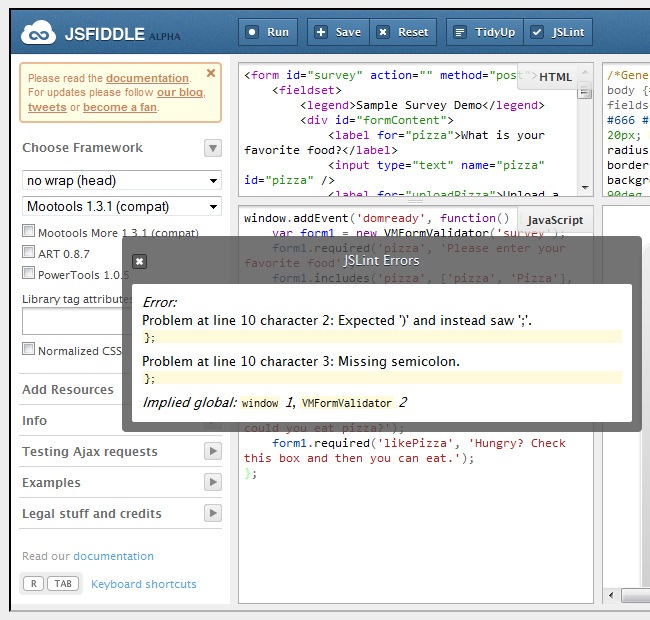Reset the fiddle editor
The width and height of the screenshot is (650, 620).
(402, 32)
